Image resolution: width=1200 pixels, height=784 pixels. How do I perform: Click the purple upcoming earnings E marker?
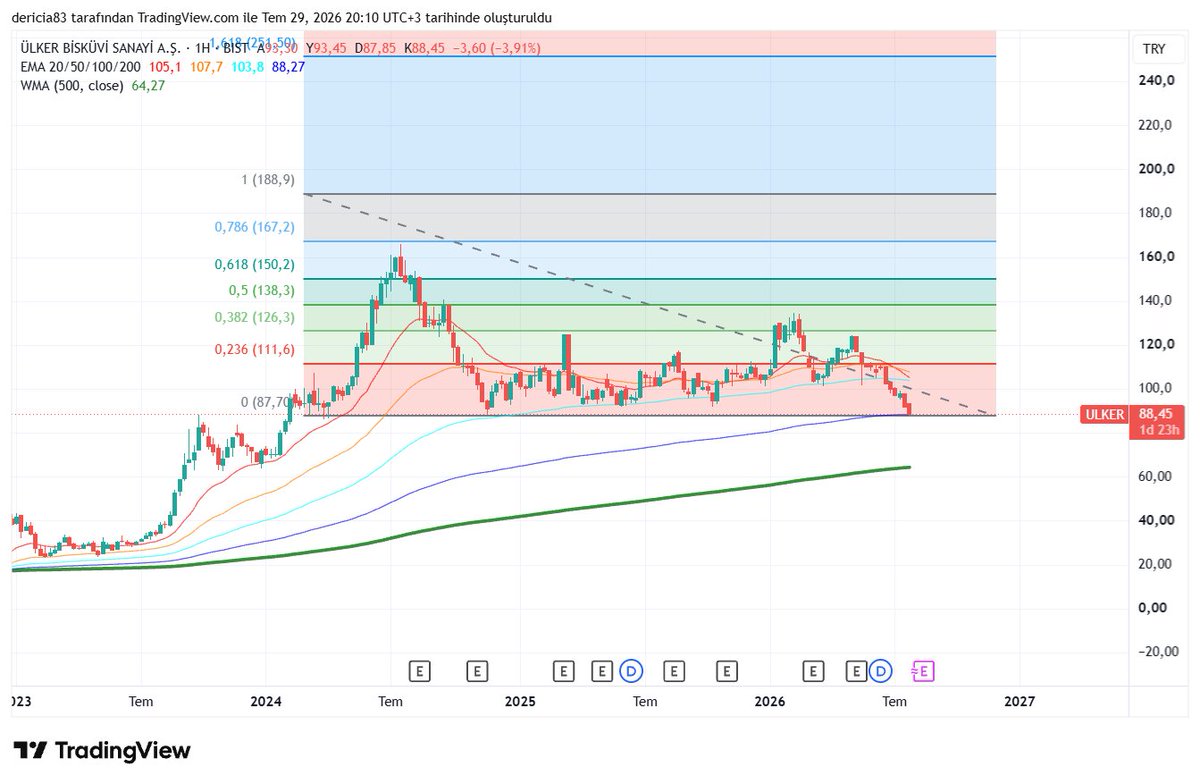pos(923,670)
